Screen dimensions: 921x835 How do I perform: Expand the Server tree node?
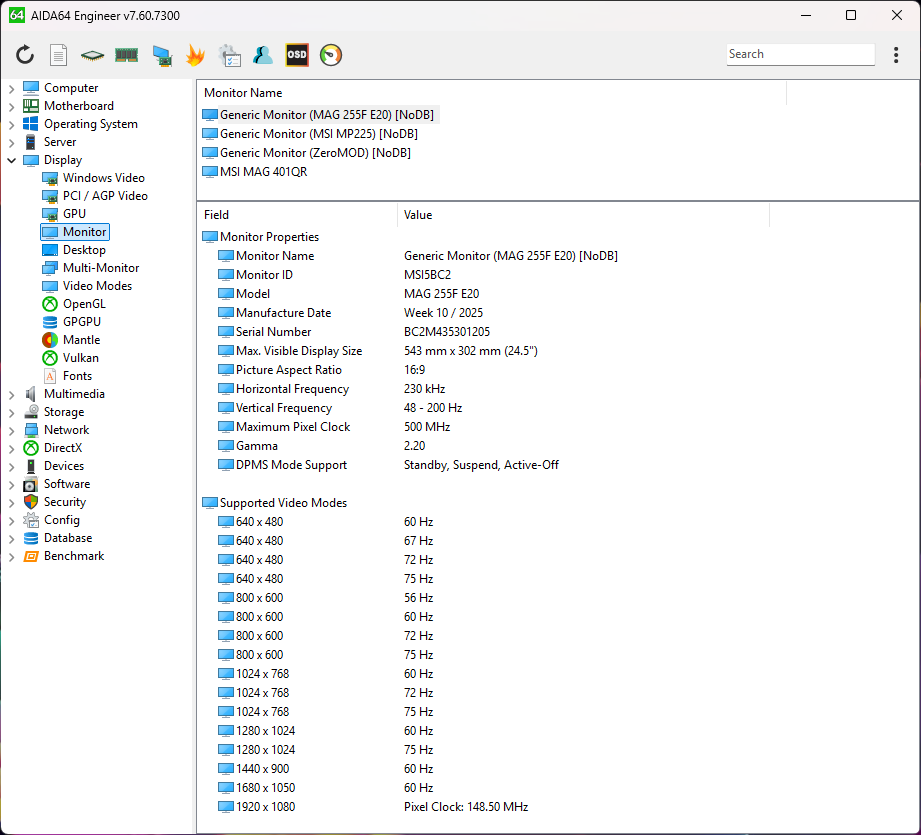pyautogui.click(x=11, y=143)
